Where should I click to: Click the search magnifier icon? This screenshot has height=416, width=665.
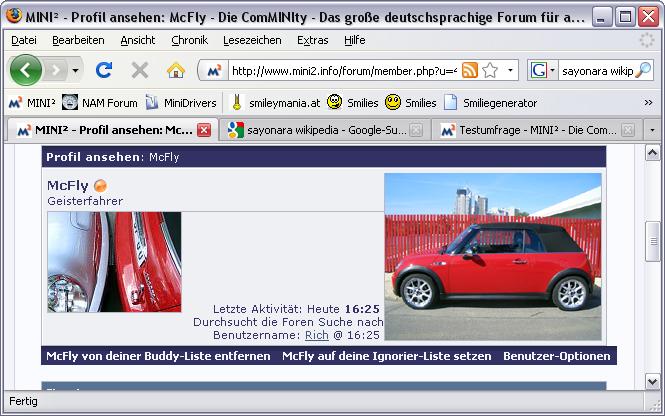click(x=643, y=71)
